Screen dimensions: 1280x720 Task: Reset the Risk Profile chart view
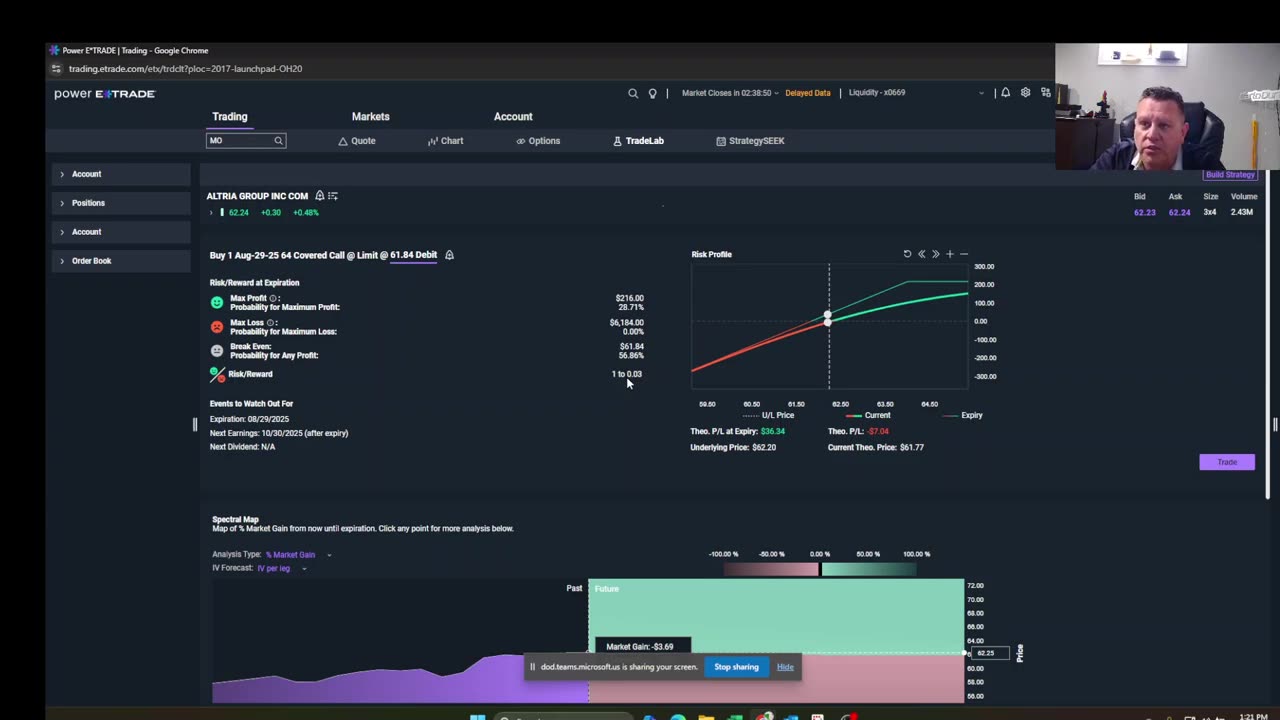907,254
